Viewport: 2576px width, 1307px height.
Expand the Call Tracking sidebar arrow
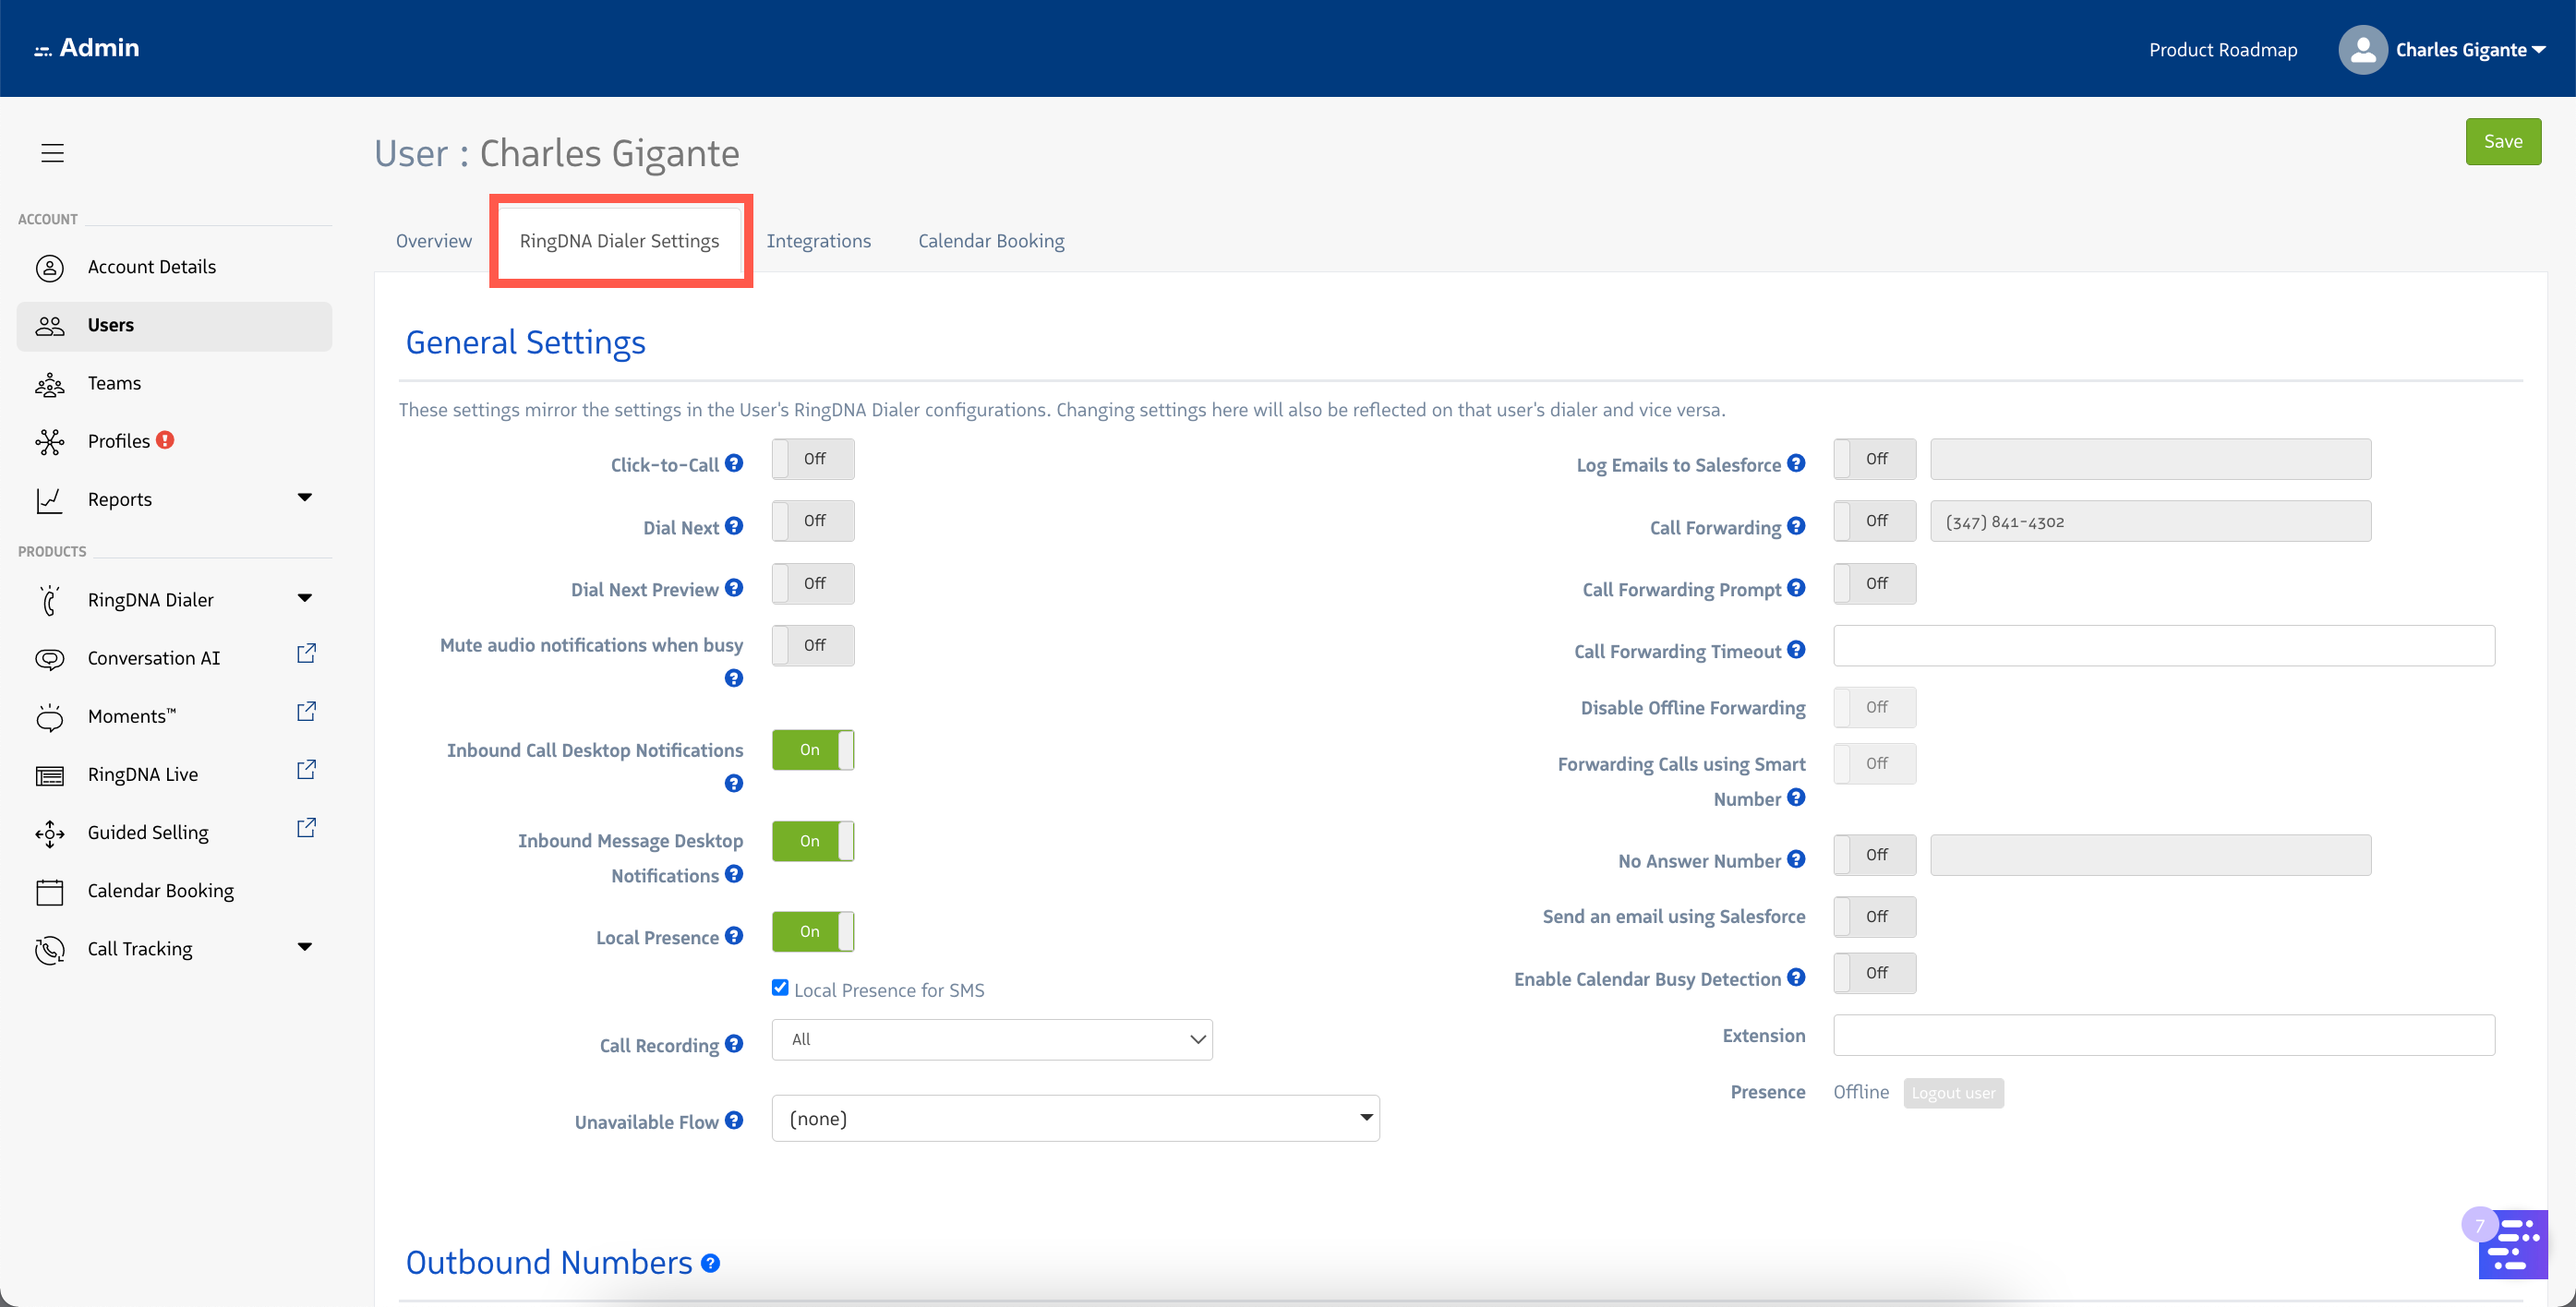click(x=305, y=947)
